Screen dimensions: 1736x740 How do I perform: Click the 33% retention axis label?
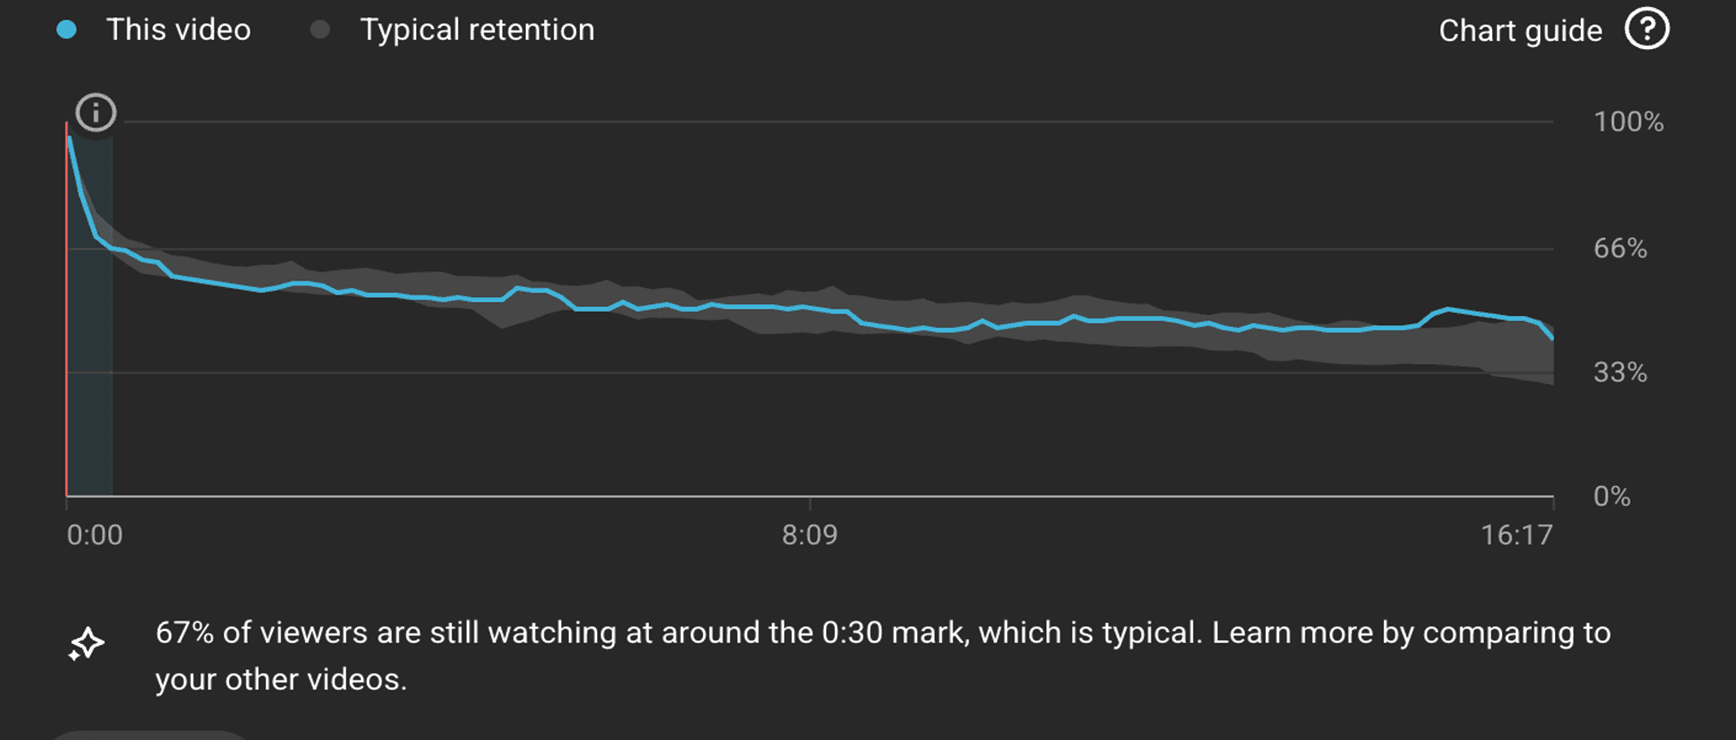point(1620,373)
